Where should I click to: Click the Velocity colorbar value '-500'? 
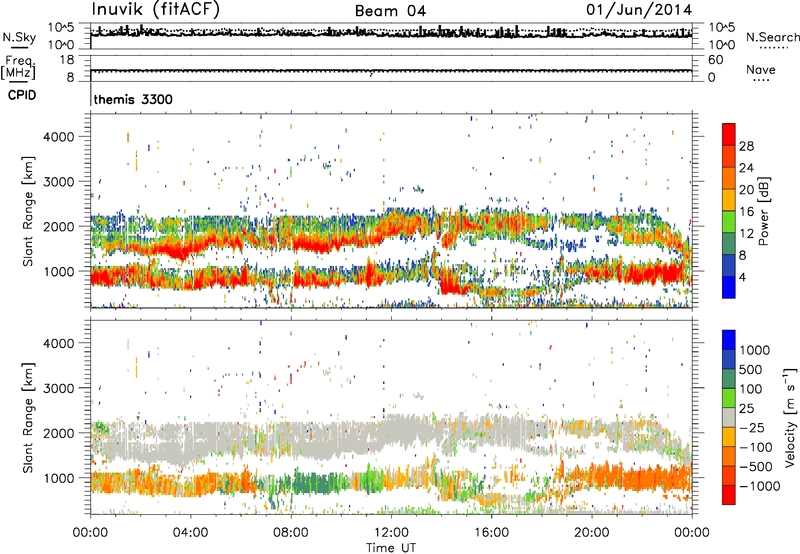[x=756, y=466]
